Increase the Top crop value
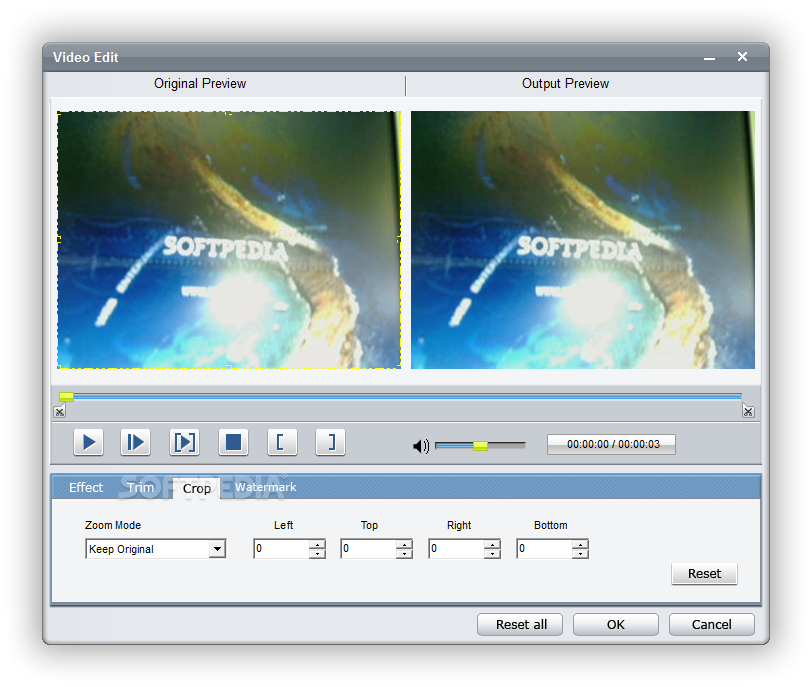 point(404,544)
